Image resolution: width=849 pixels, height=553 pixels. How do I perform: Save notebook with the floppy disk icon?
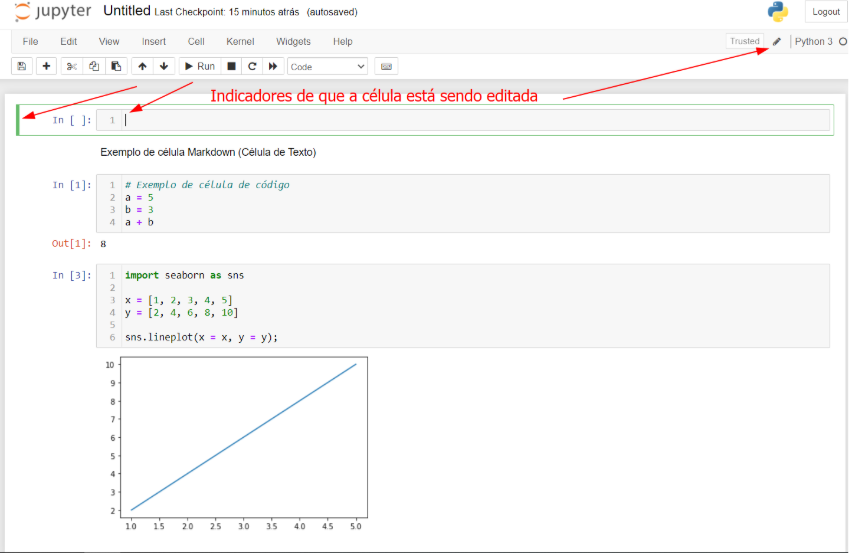pos(22,66)
